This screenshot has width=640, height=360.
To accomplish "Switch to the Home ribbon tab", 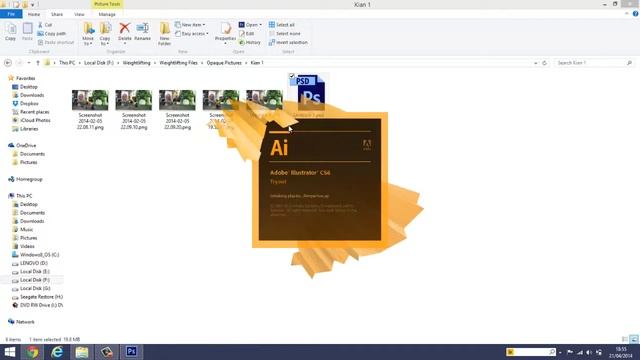I will point(34,14).
